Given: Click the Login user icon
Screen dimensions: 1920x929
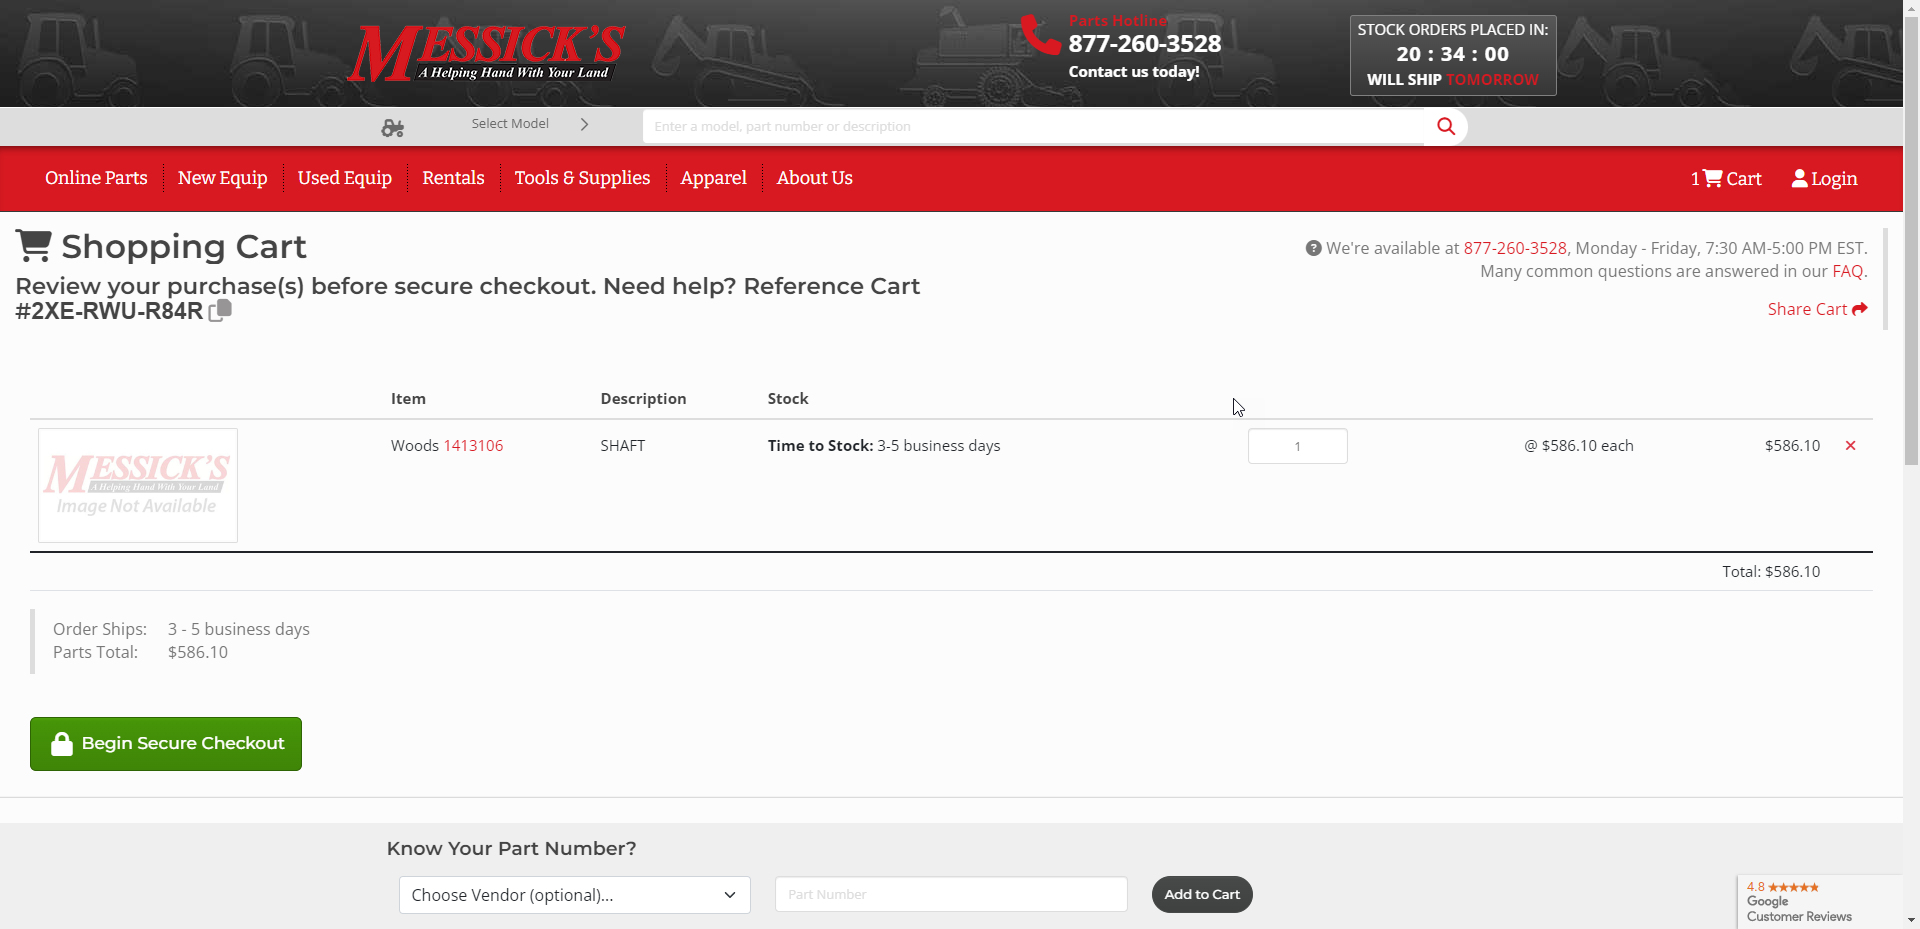Looking at the screenshot, I should point(1800,178).
